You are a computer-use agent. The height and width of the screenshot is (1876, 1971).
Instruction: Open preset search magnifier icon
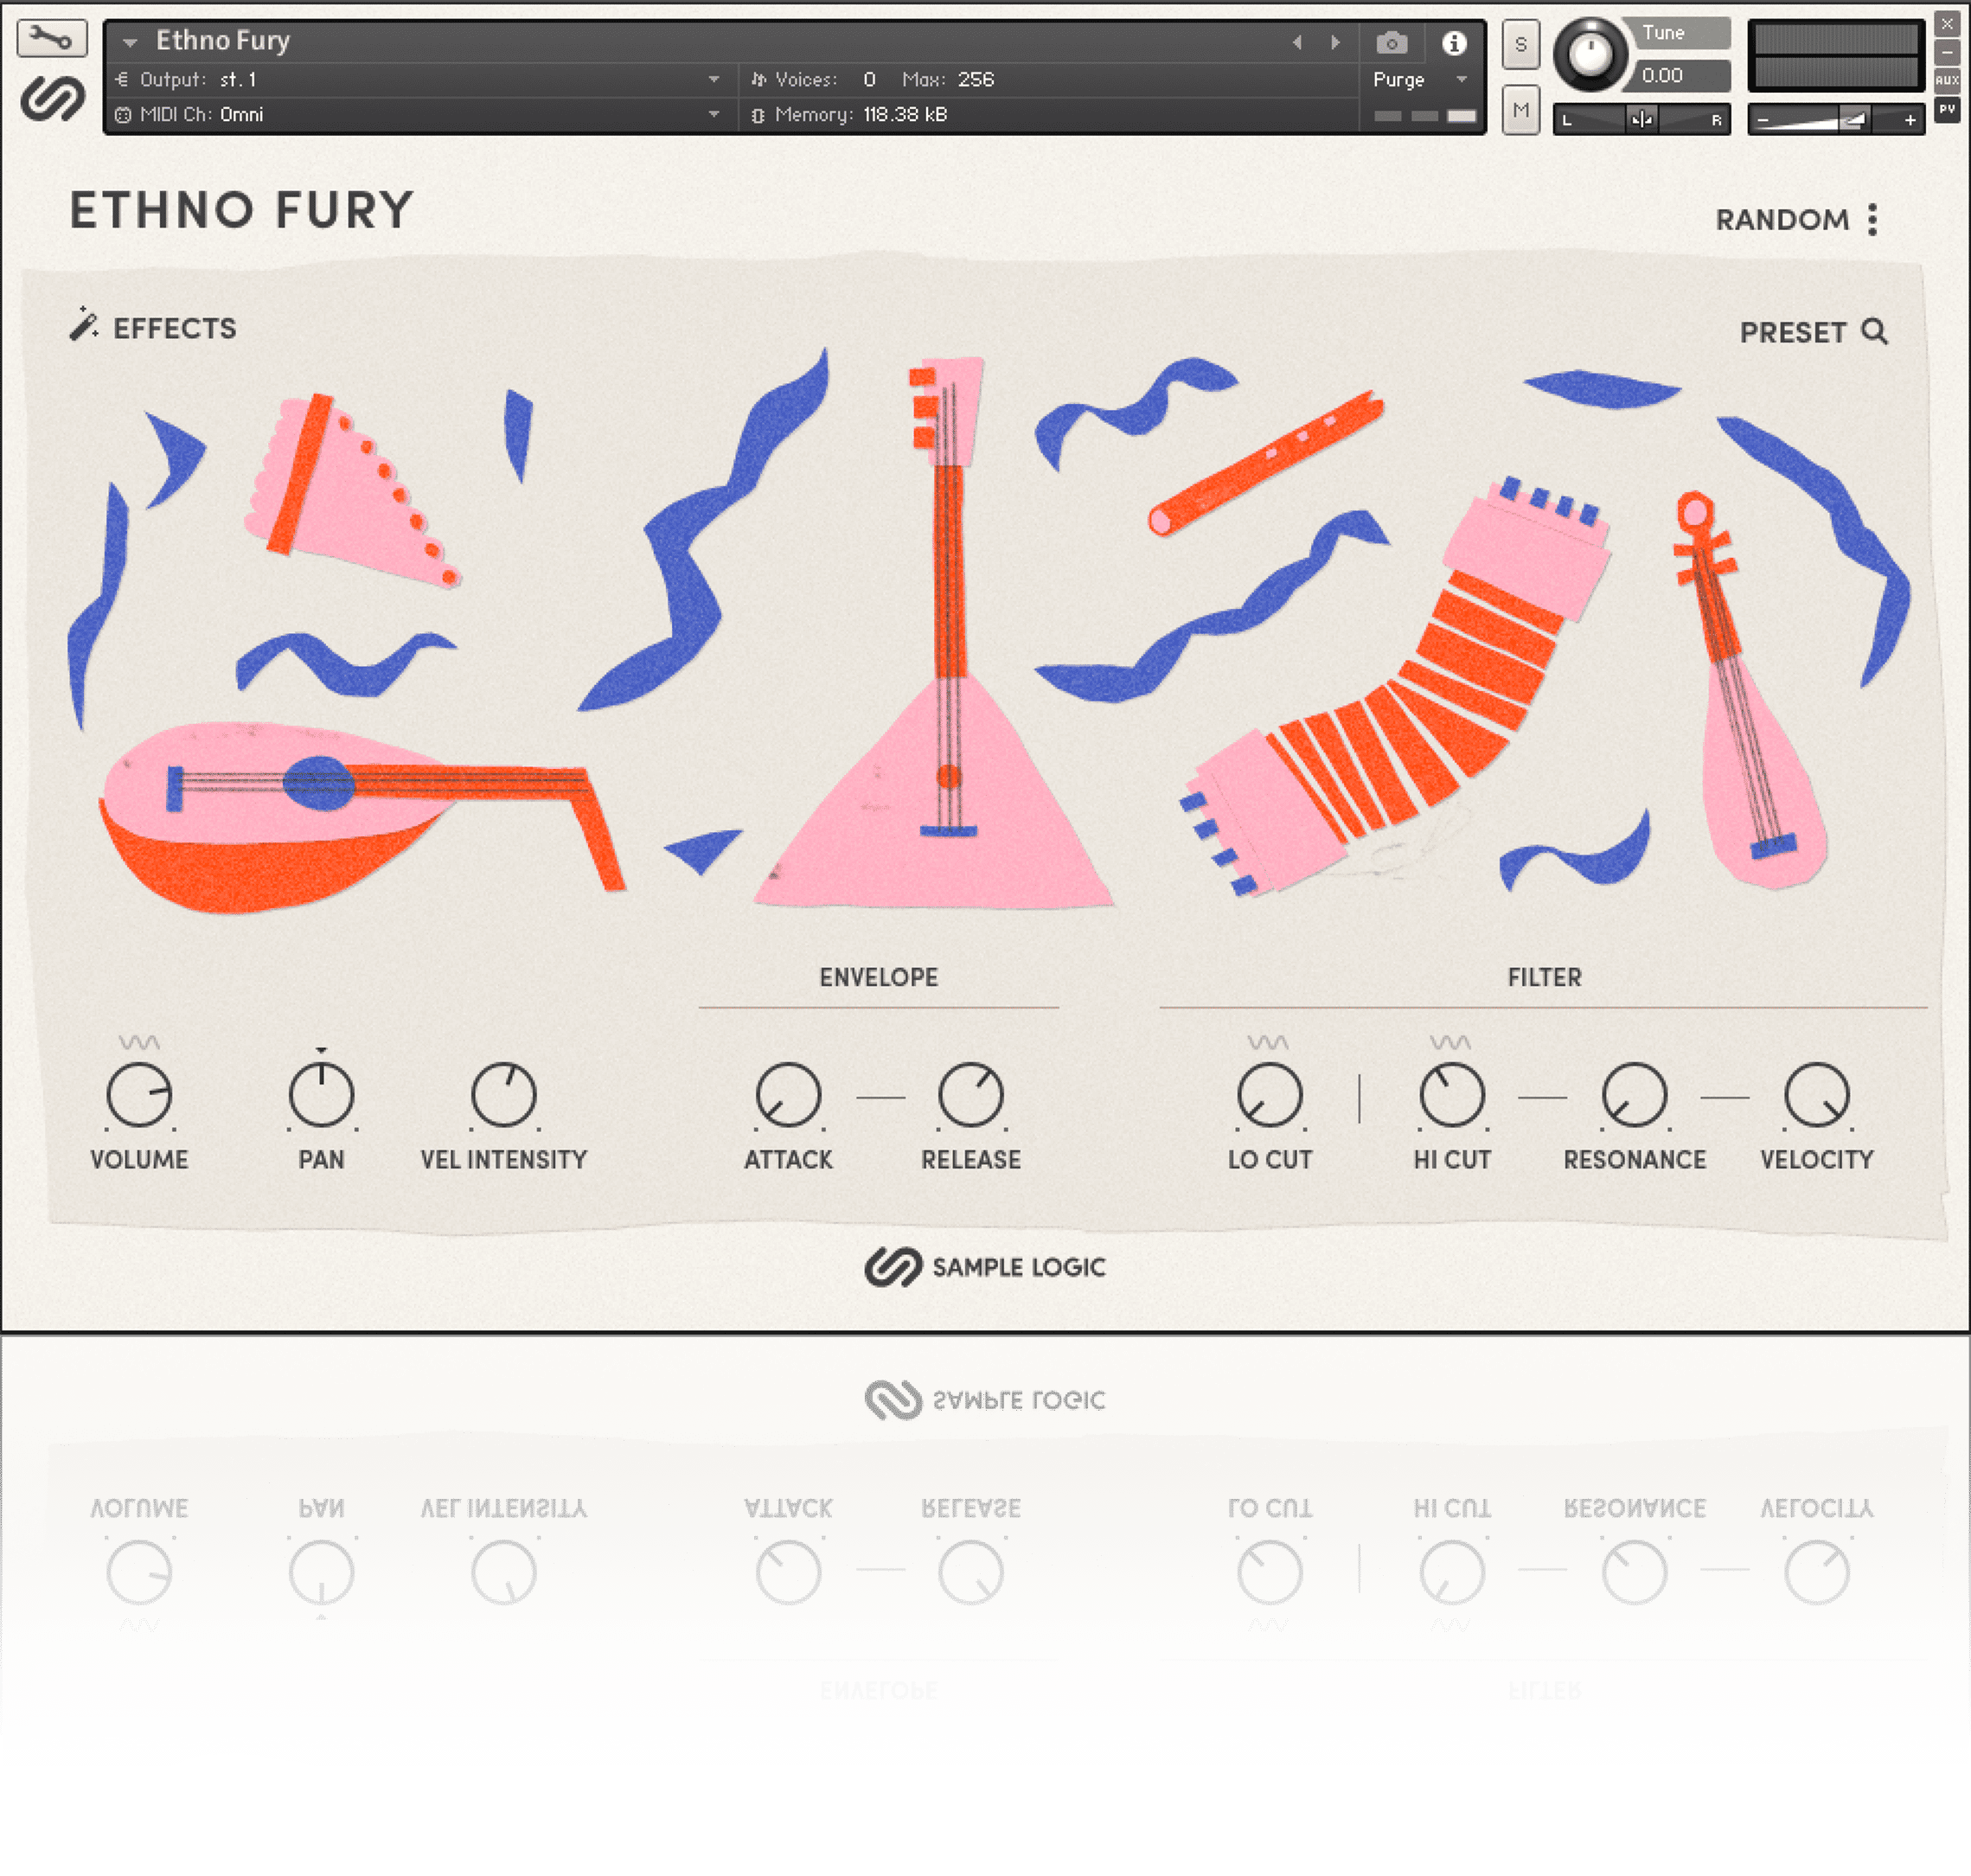pyautogui.click(x=1874, y=331)
